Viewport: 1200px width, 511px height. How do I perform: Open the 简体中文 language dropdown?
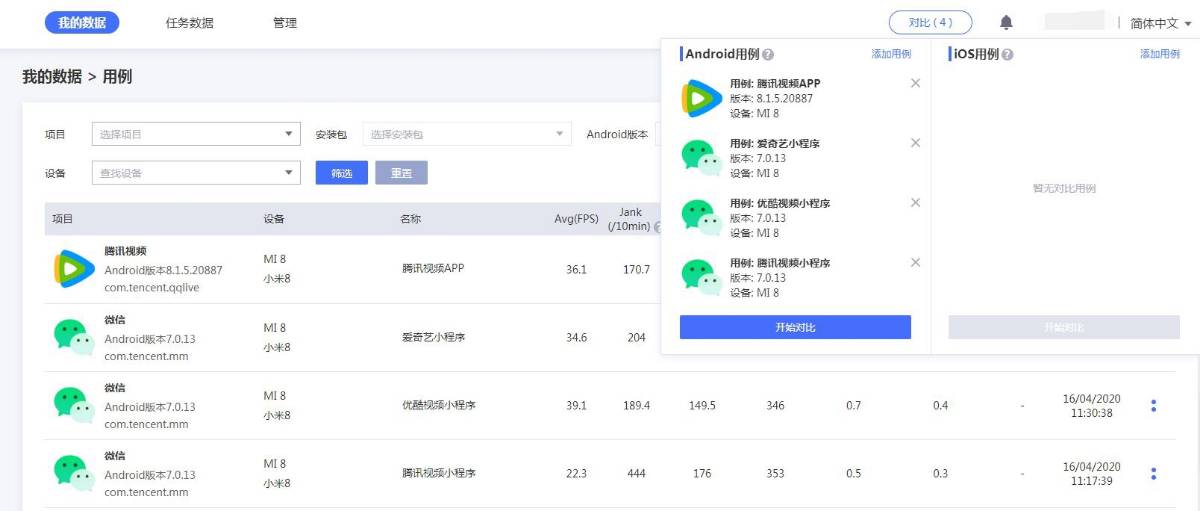point(1160,23)
